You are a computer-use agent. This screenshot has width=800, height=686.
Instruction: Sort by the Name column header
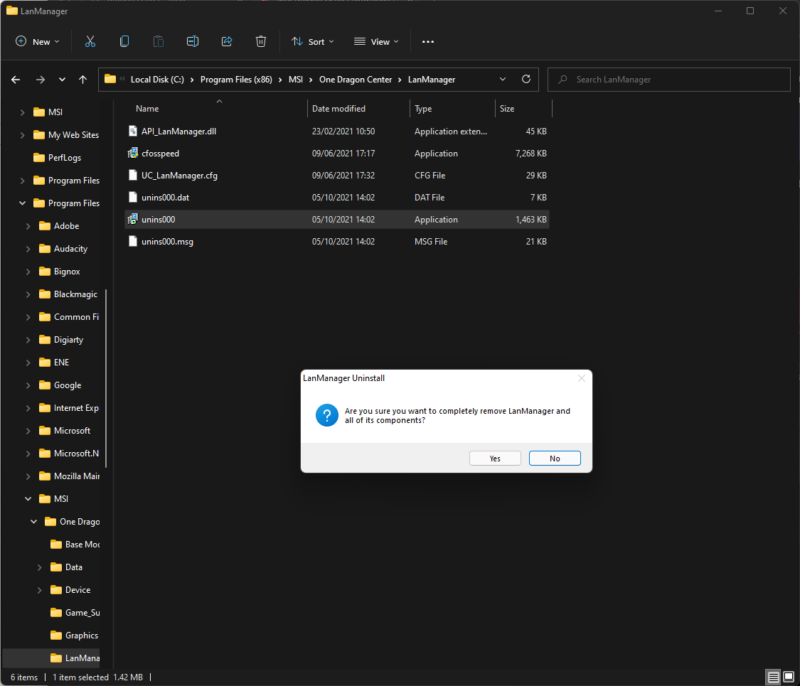click(147, 109)
